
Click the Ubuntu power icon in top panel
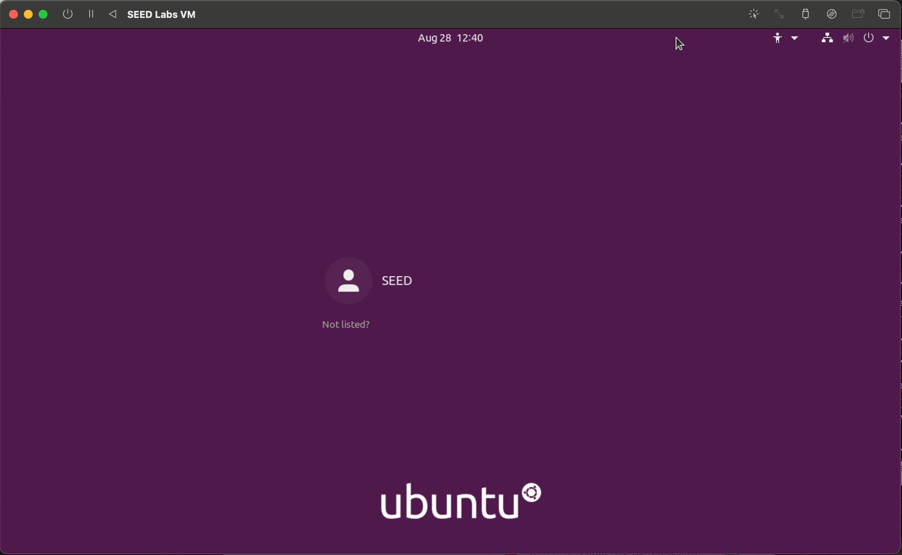pos(869,38)
